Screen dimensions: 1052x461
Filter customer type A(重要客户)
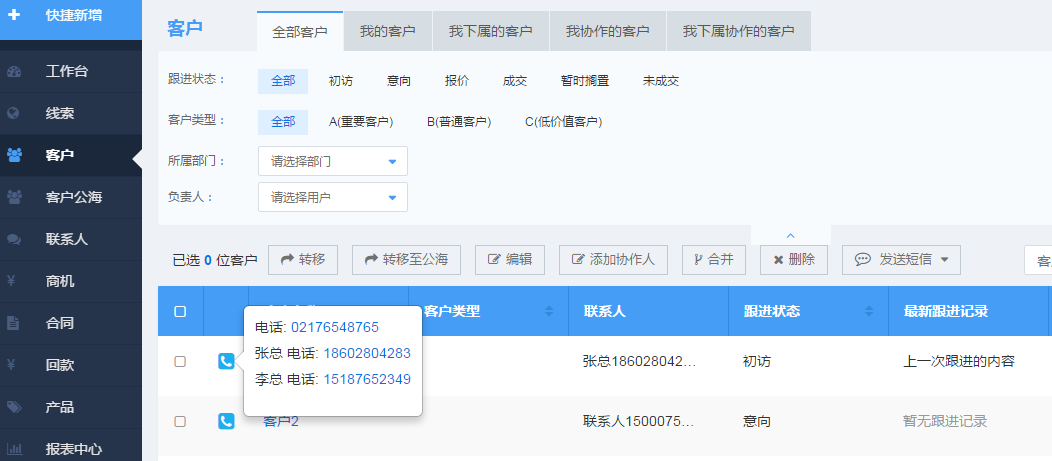pyautogui.click(x=361, y=122)
